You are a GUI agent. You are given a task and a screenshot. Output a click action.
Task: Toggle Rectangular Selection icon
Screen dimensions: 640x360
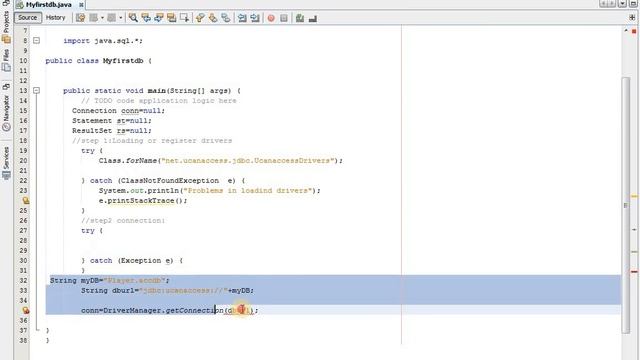[184, 18]
